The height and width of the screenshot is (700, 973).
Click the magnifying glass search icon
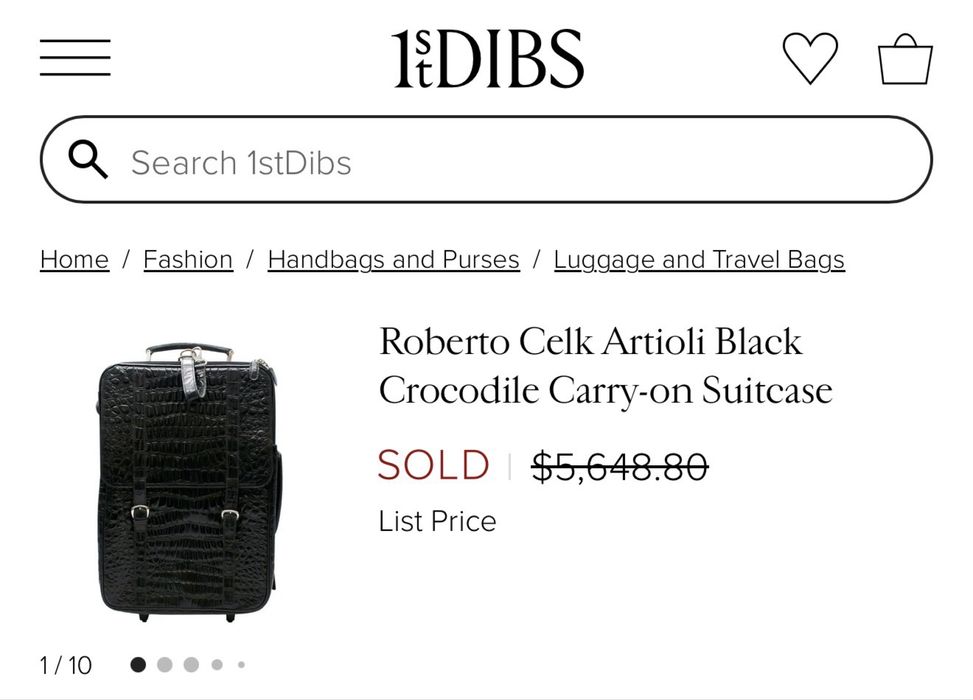click(88, 160)
